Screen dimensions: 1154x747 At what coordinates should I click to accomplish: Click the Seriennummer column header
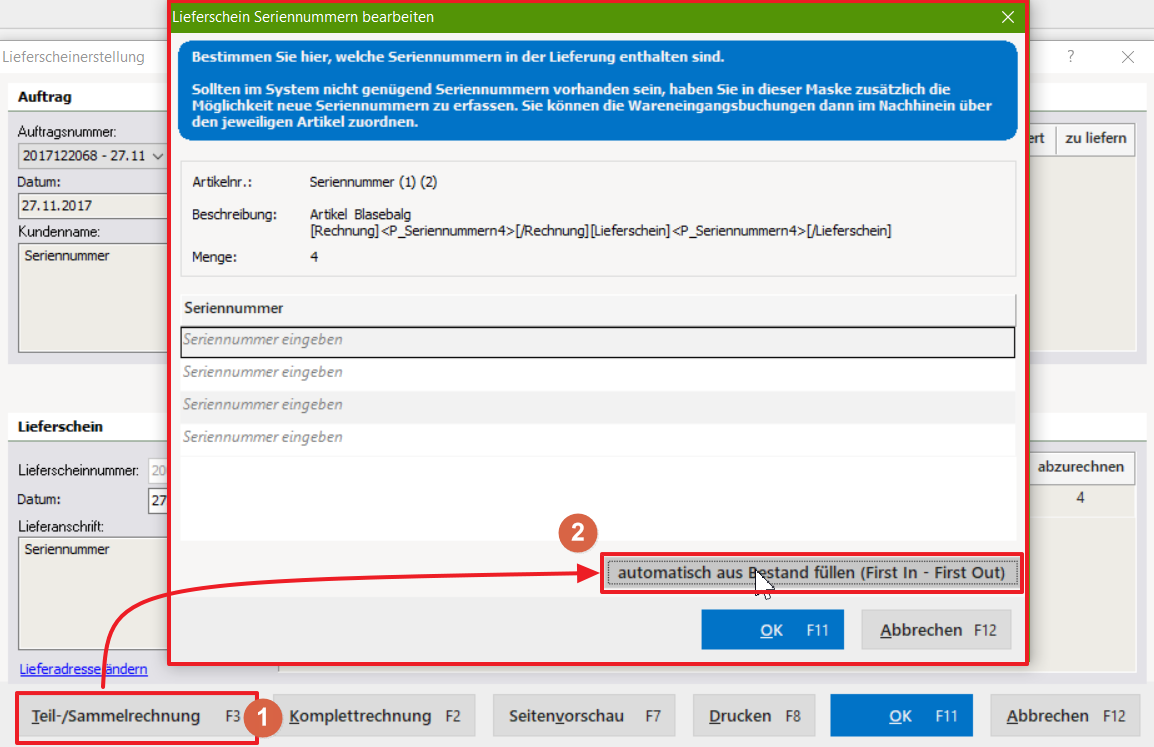click(x=598, y=308)
